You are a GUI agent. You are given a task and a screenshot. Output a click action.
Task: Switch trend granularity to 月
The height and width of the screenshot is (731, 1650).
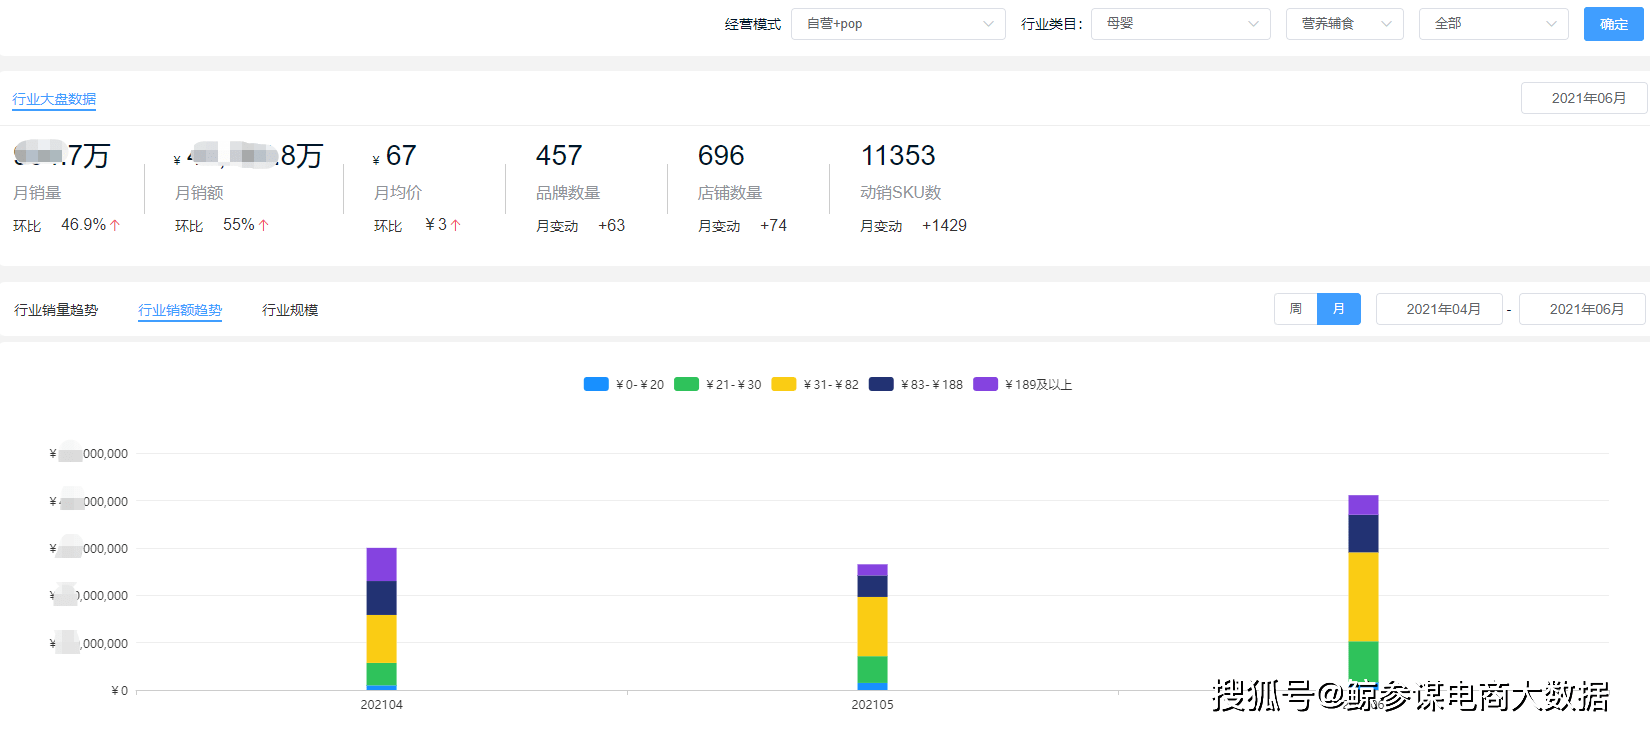click(1339, 309)
